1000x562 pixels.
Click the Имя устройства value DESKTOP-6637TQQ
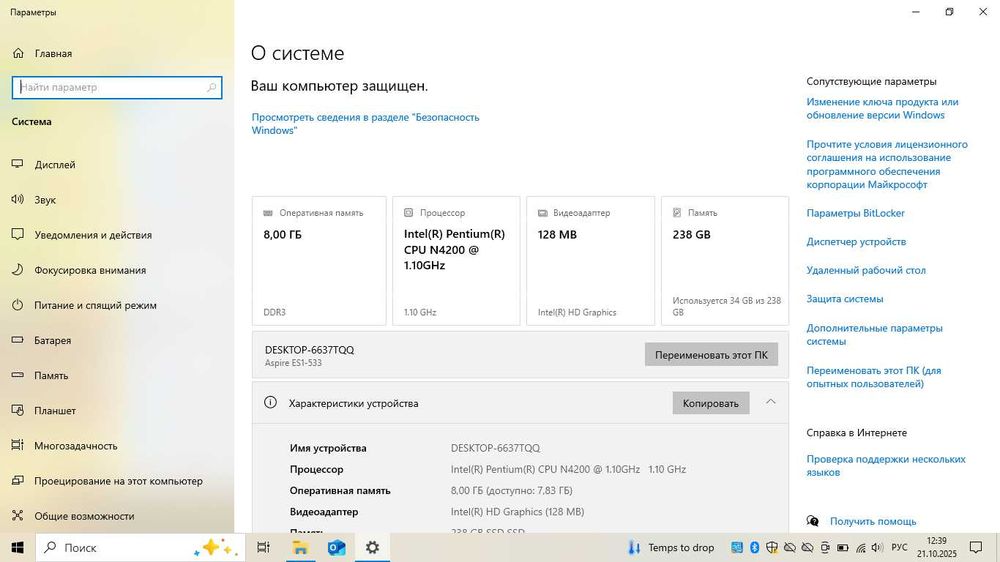(x=496, y=448)
